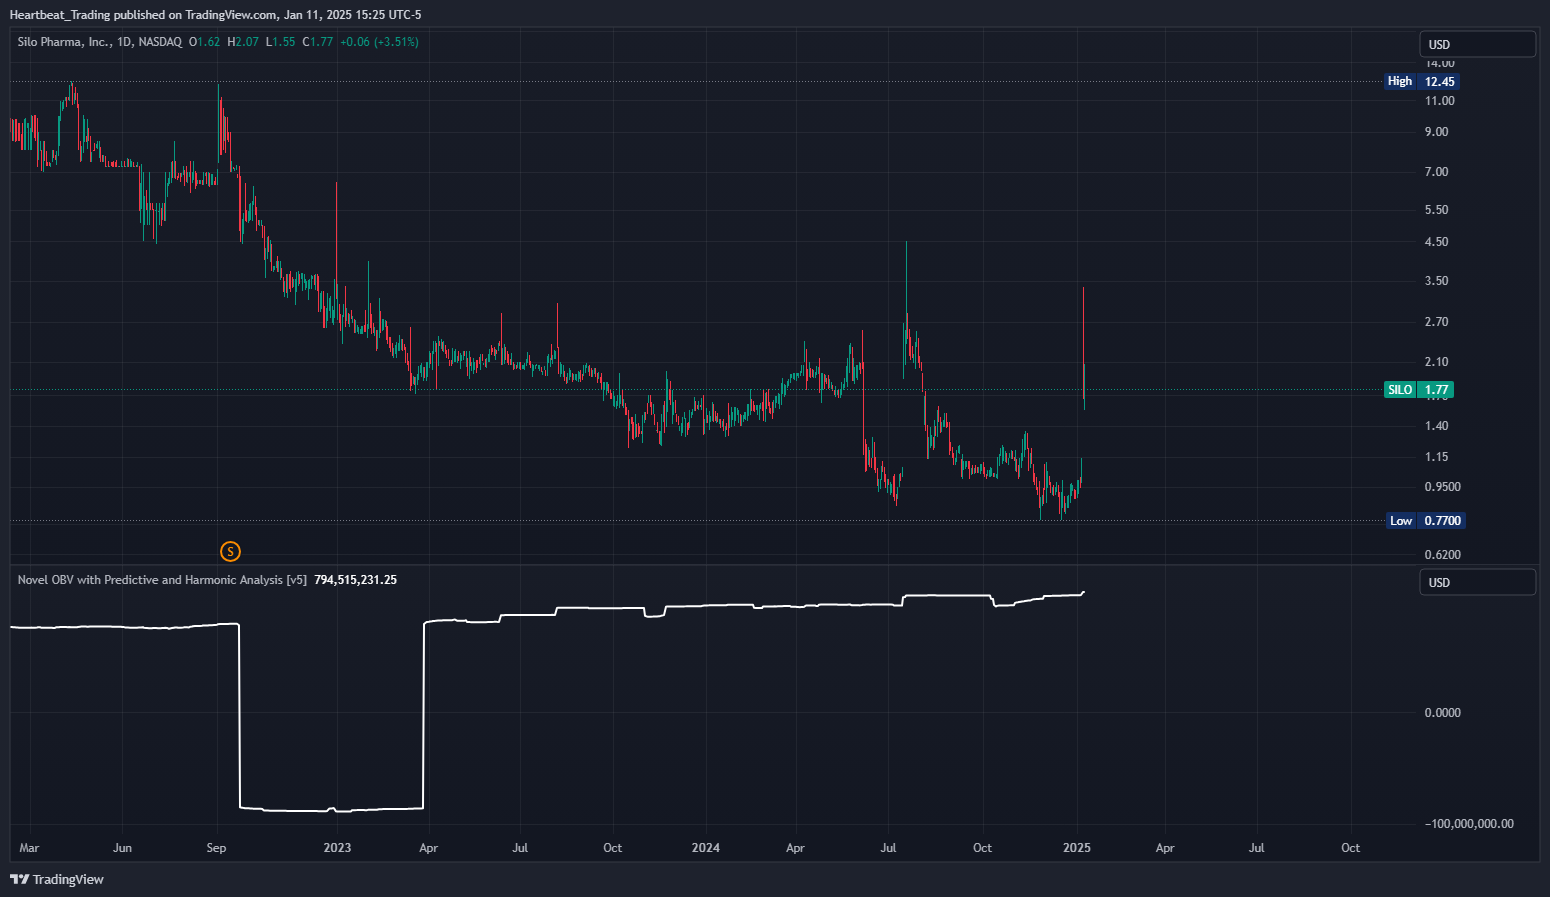This screenshot has height=897, width=1550.
Task: Click the SILO 1.77 current price tag
Action: tap(1418, 390)
